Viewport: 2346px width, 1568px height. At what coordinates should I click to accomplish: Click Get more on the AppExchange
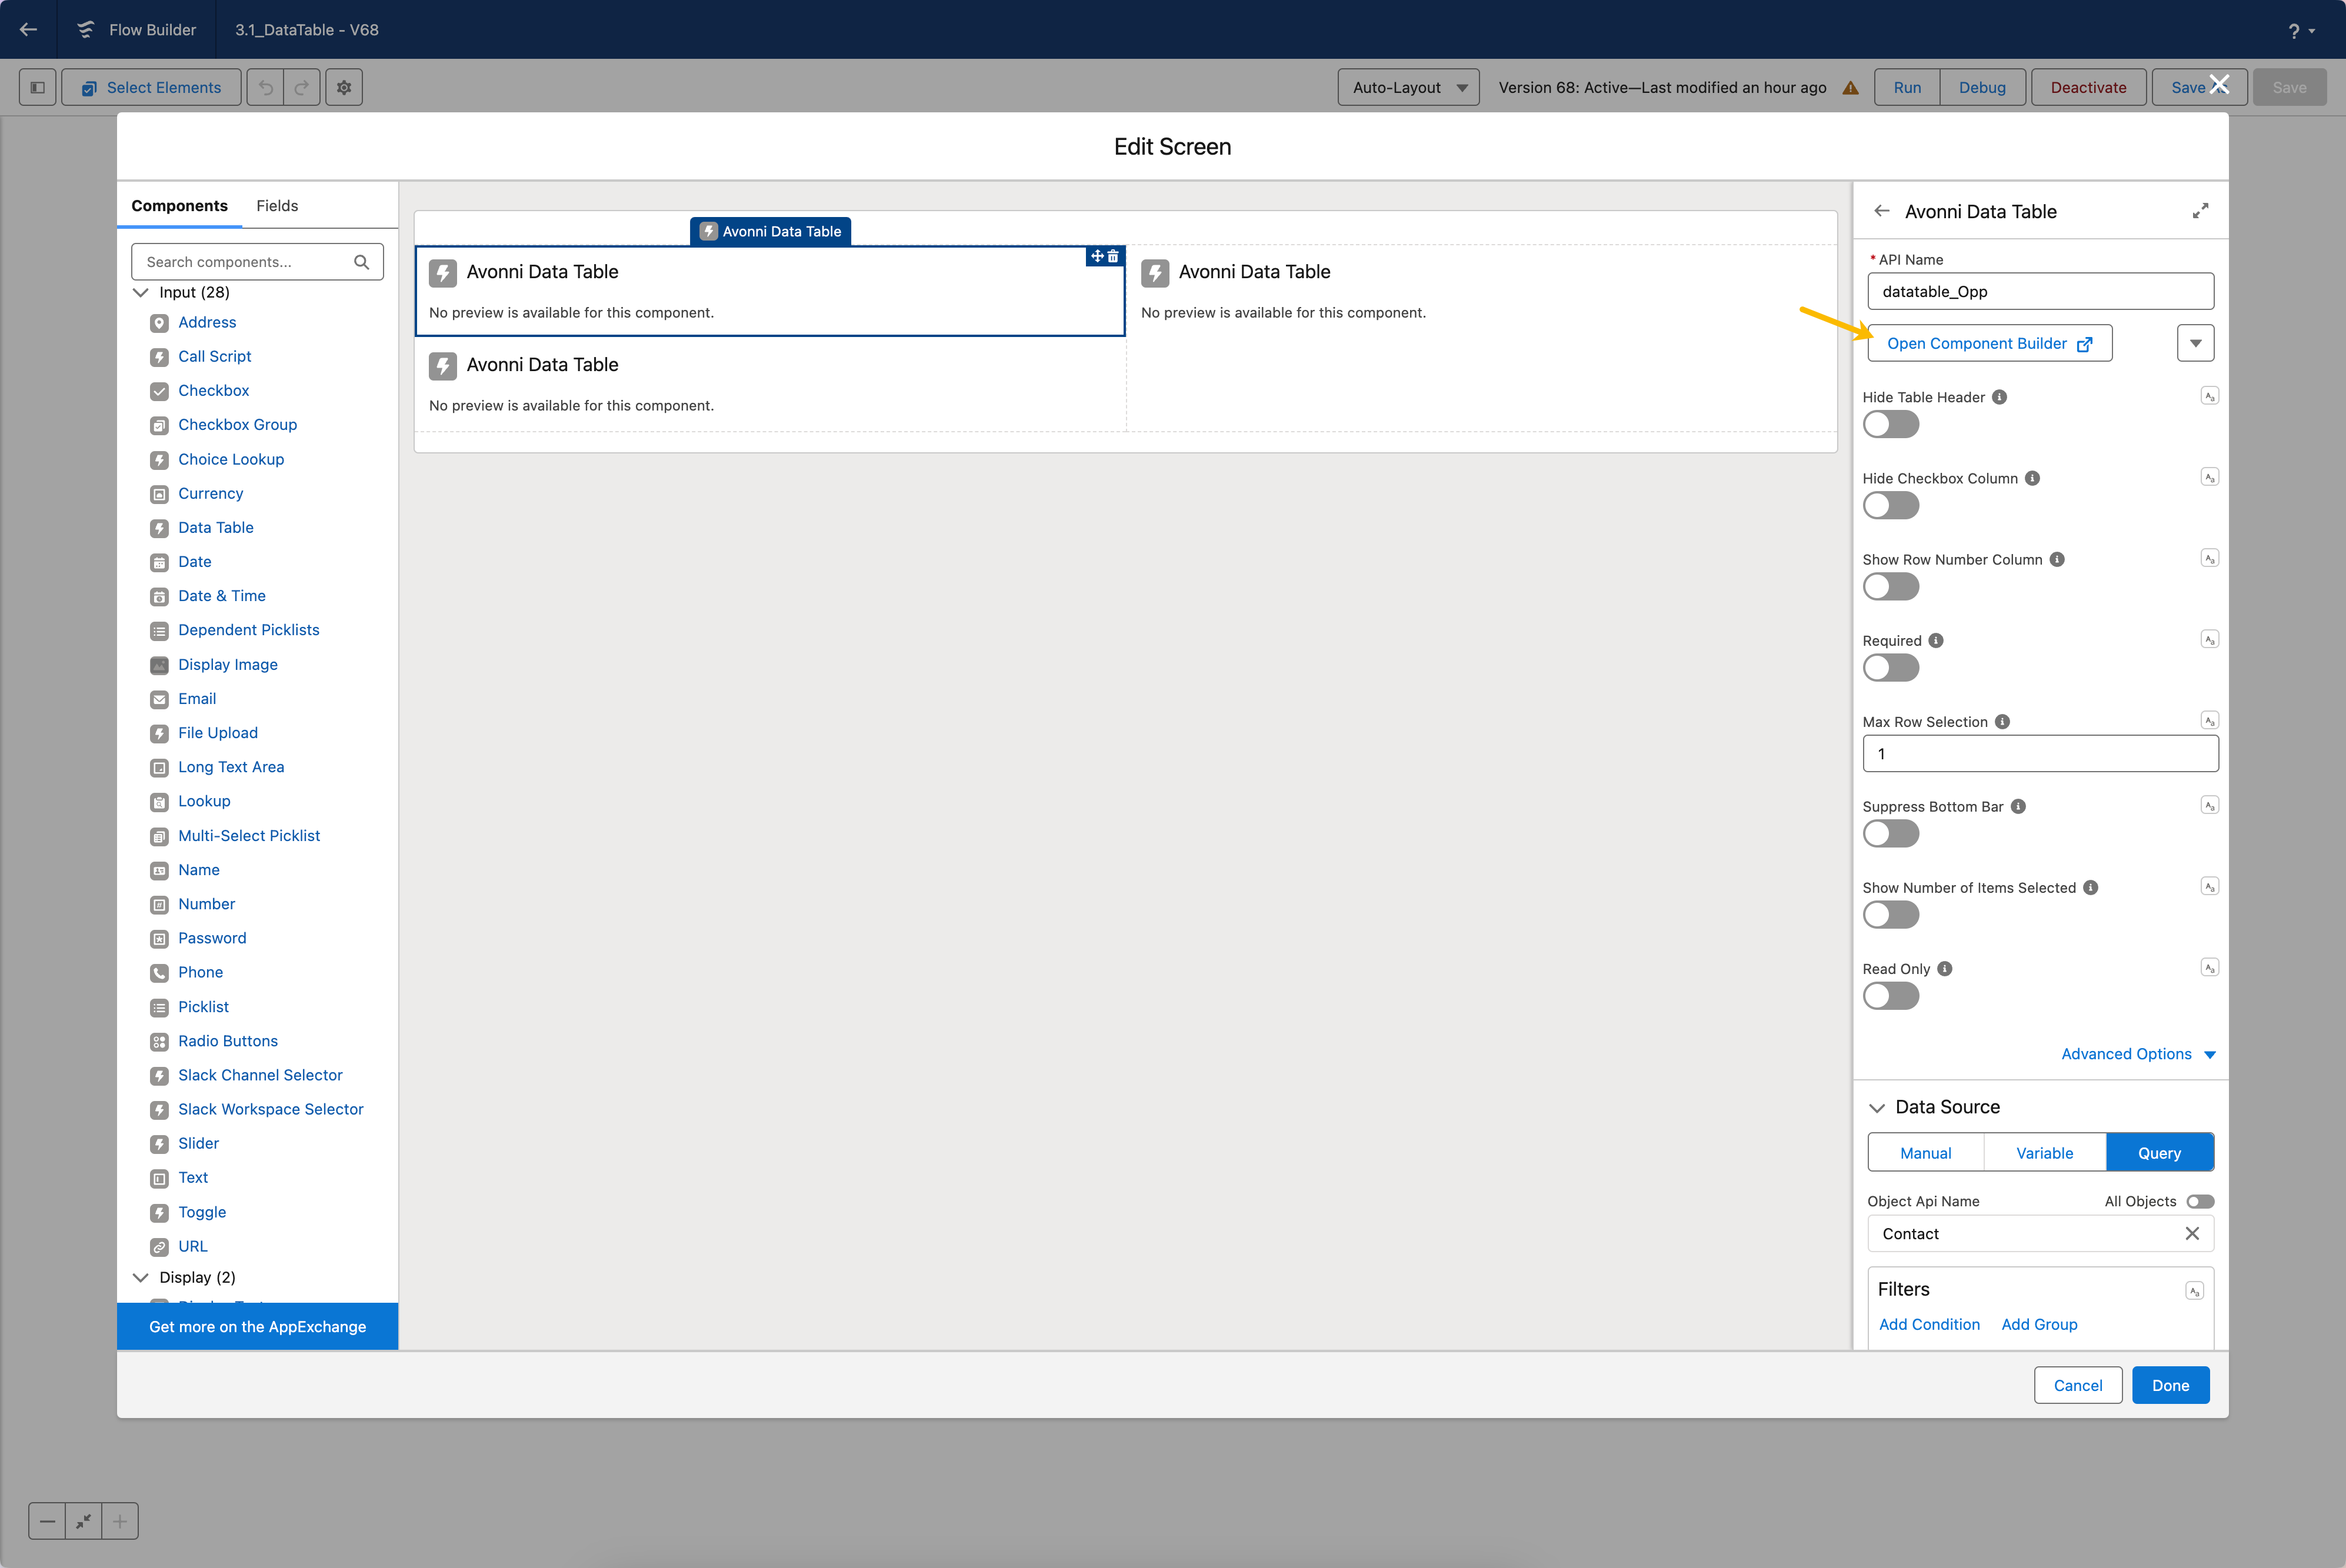(x=258, y=1326)
